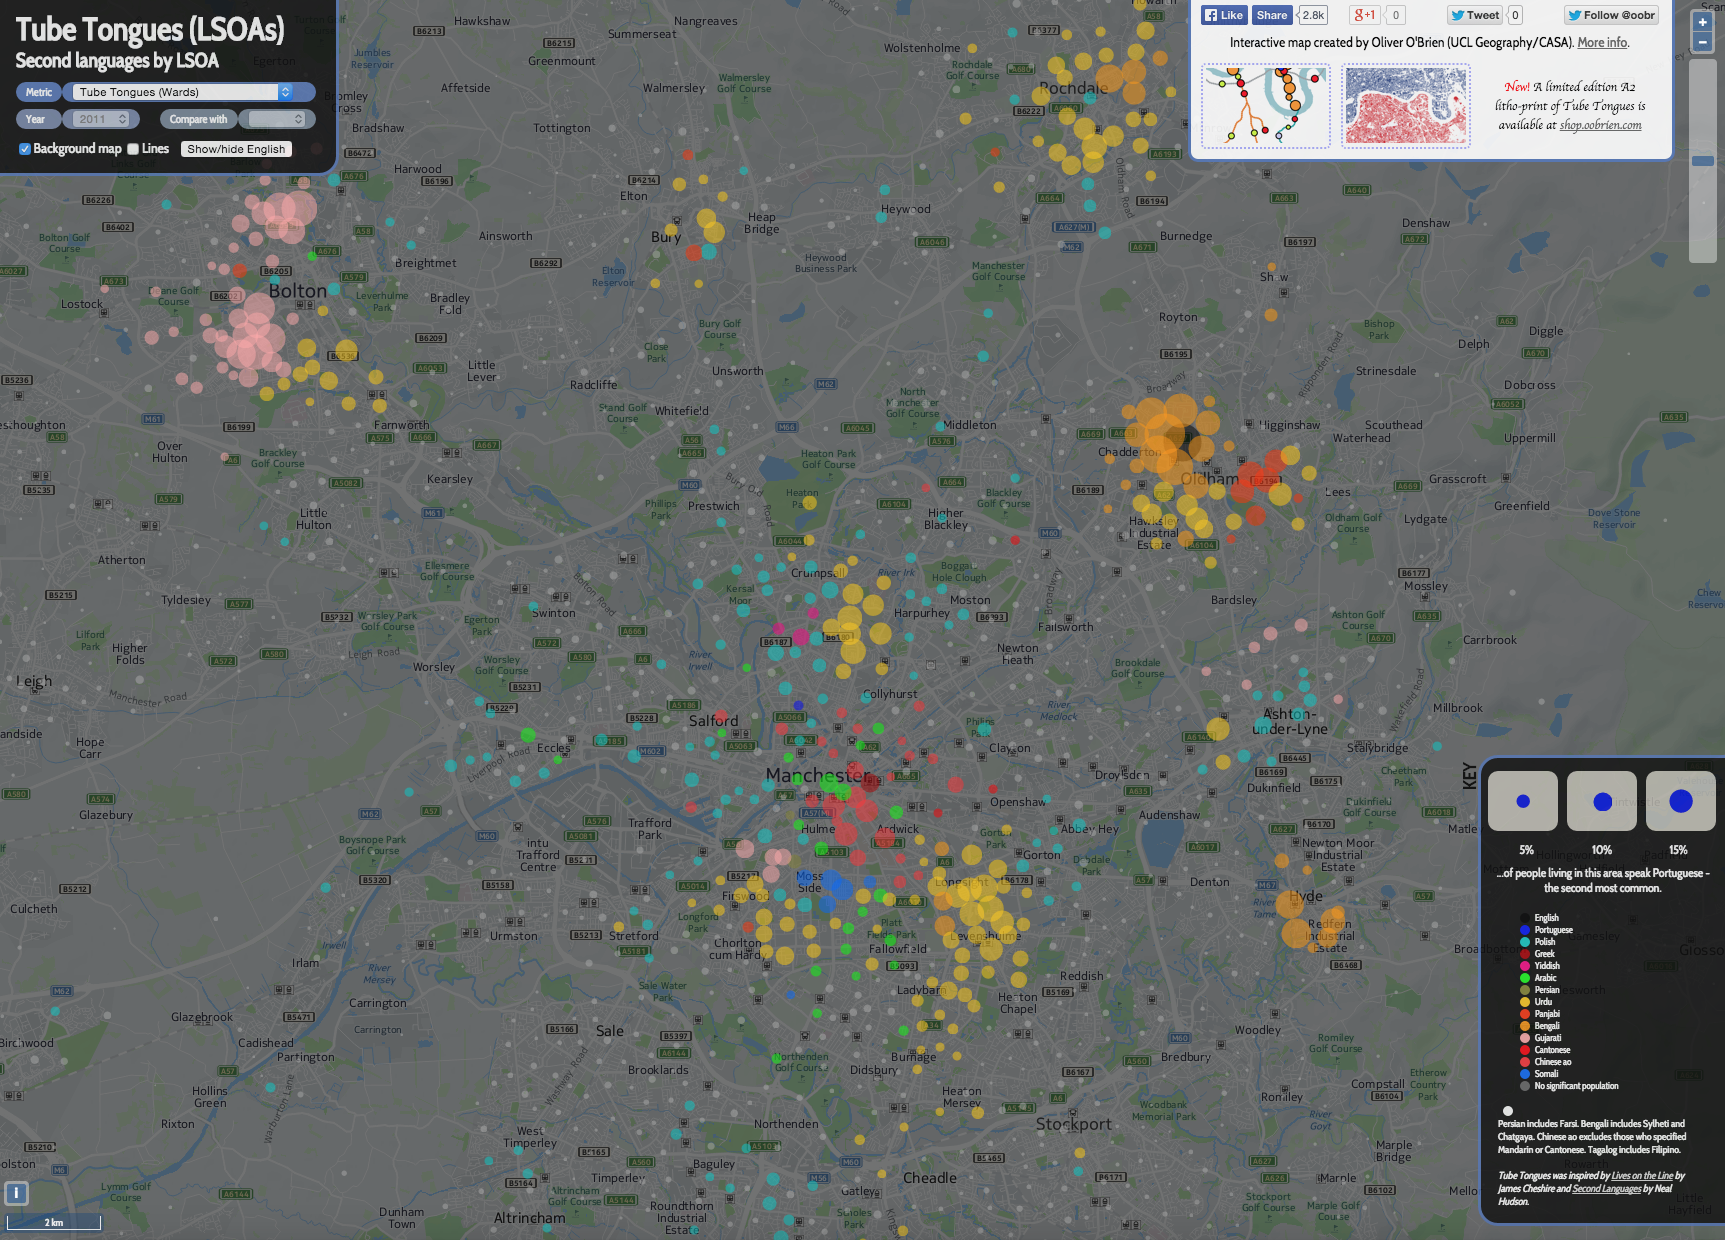Click the Stockport town label
The height and width of the screenshot is (1240, 1725).
tap(1074, 1124)
